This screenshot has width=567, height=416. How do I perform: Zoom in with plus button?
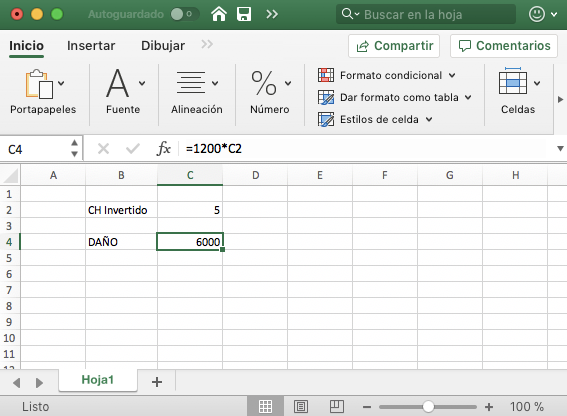coord(489,407)
